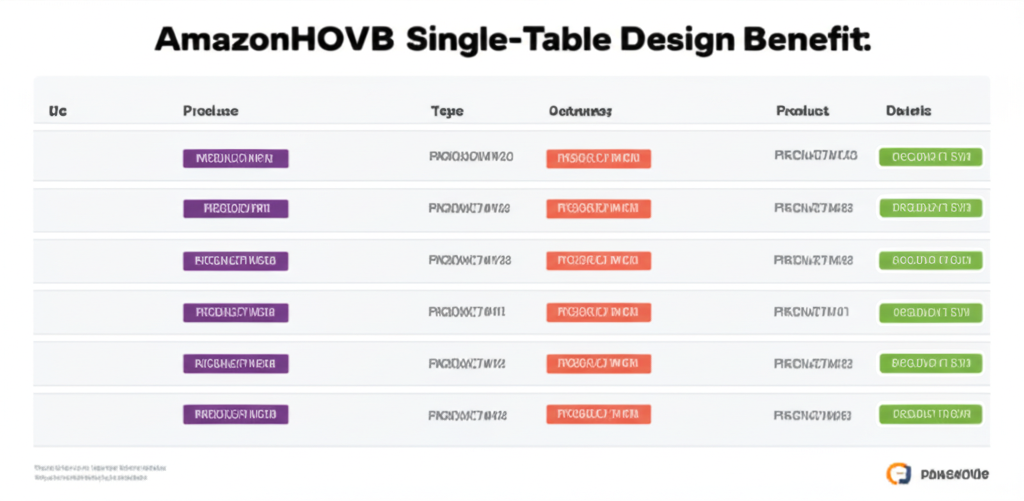Click the "Single-Table Design Benefit" page title
Viewport: 1024px width, 501px height.
pyautogui.click(x=512, y=40)
